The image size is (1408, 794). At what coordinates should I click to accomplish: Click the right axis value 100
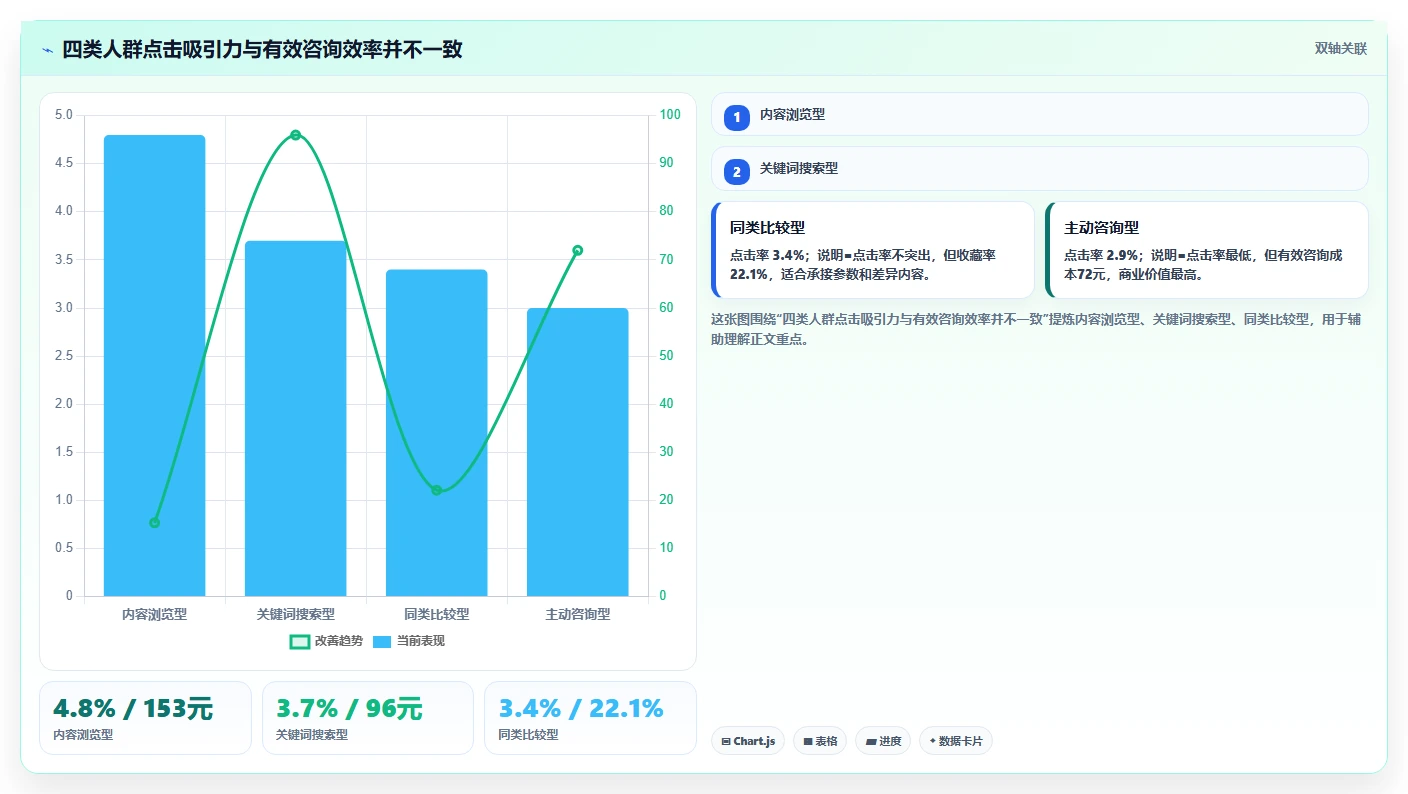click(670, 115)
